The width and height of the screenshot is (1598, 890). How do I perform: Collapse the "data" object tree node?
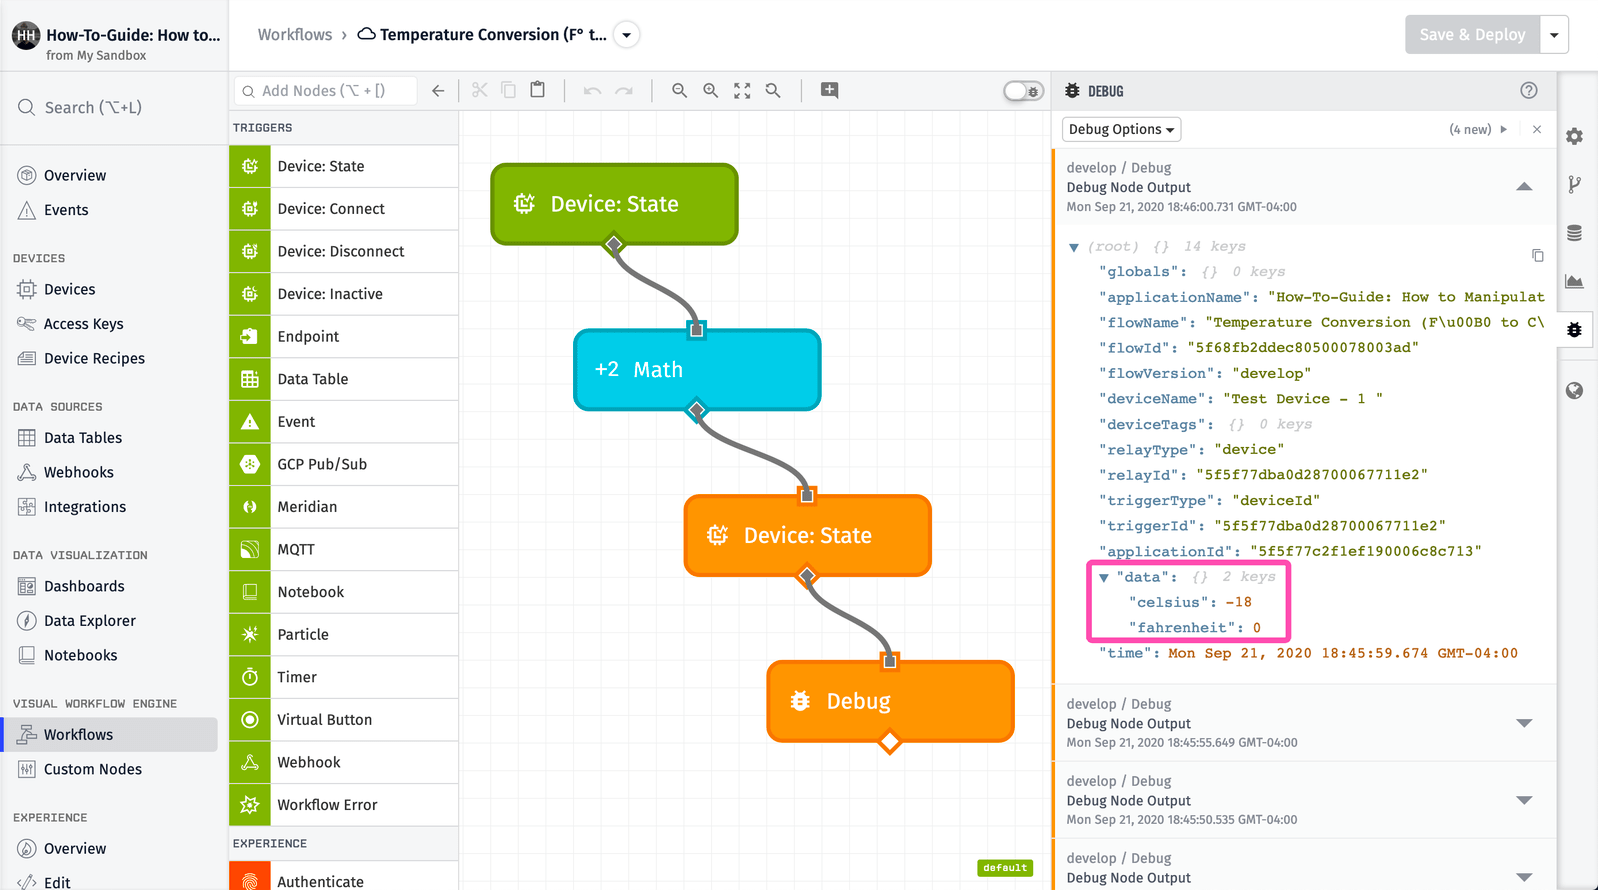(1104, 577)
